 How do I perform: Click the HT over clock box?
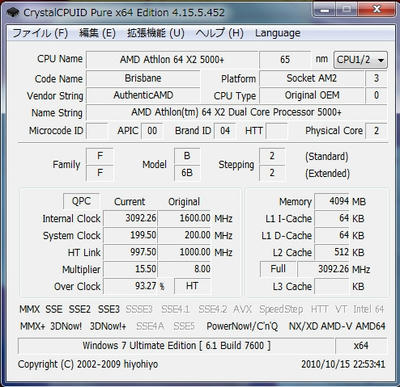click(192, 286)
